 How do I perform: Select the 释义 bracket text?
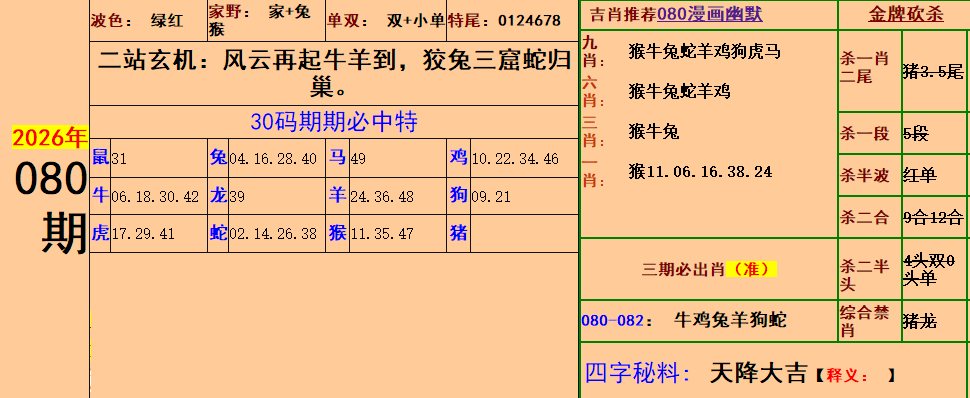(x=855, y=374)
